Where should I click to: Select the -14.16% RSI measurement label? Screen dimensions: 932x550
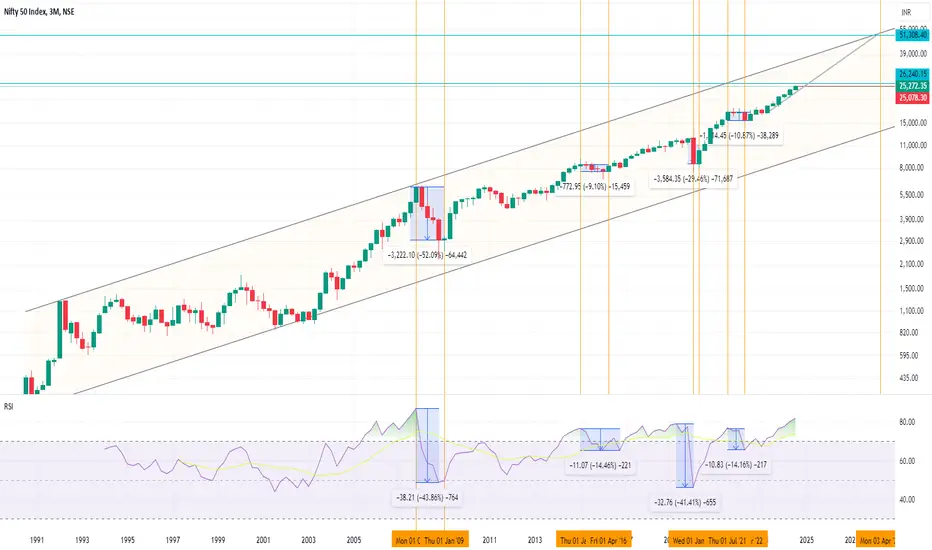click(x=735, y=464)
